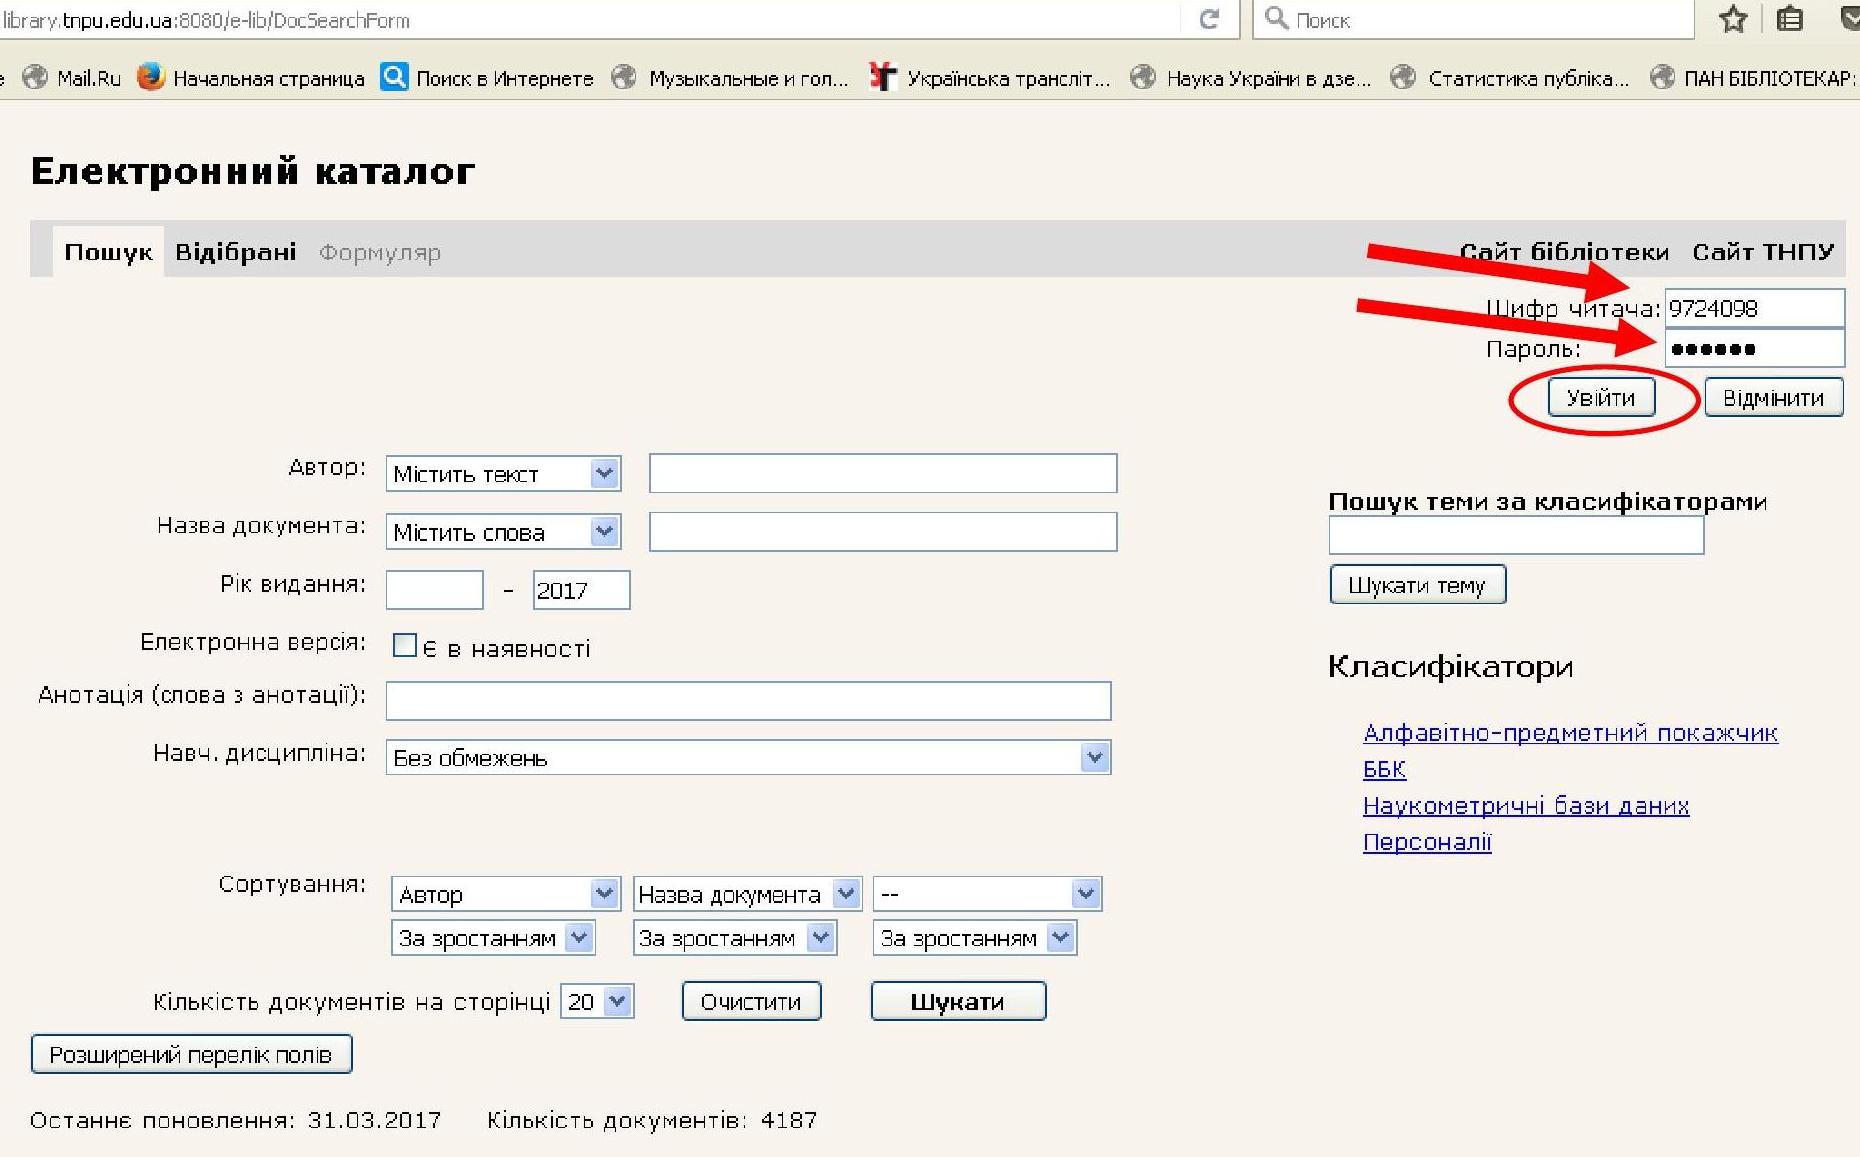This screenshot has width=1860, height=1157.
Task: Click the bookmarks list icon in toolbar
Action: 1790,19
